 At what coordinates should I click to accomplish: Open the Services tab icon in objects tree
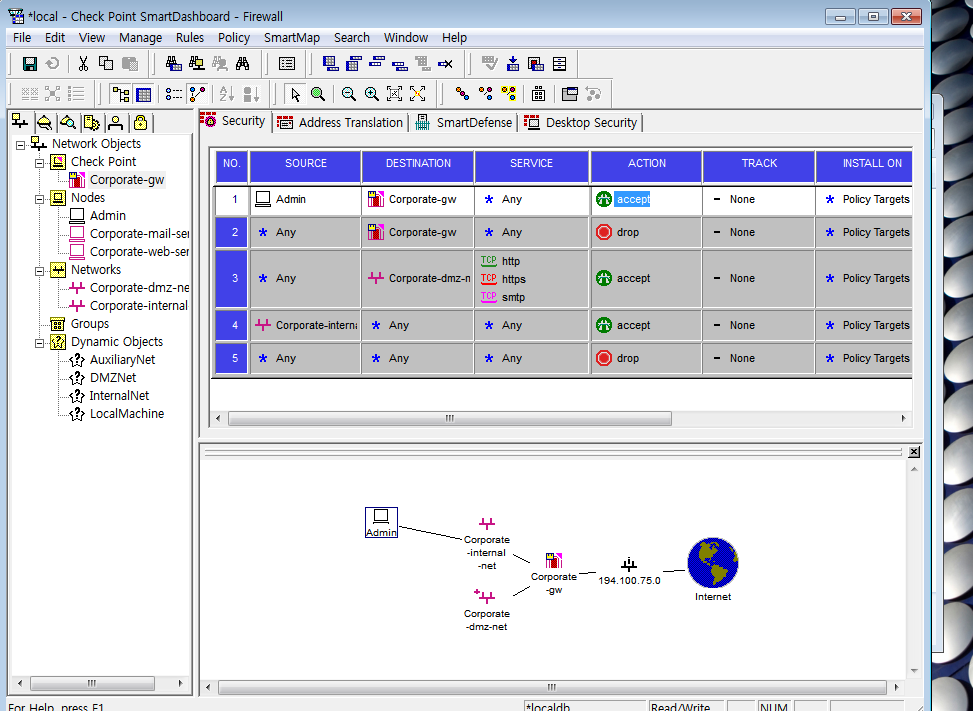44,122
